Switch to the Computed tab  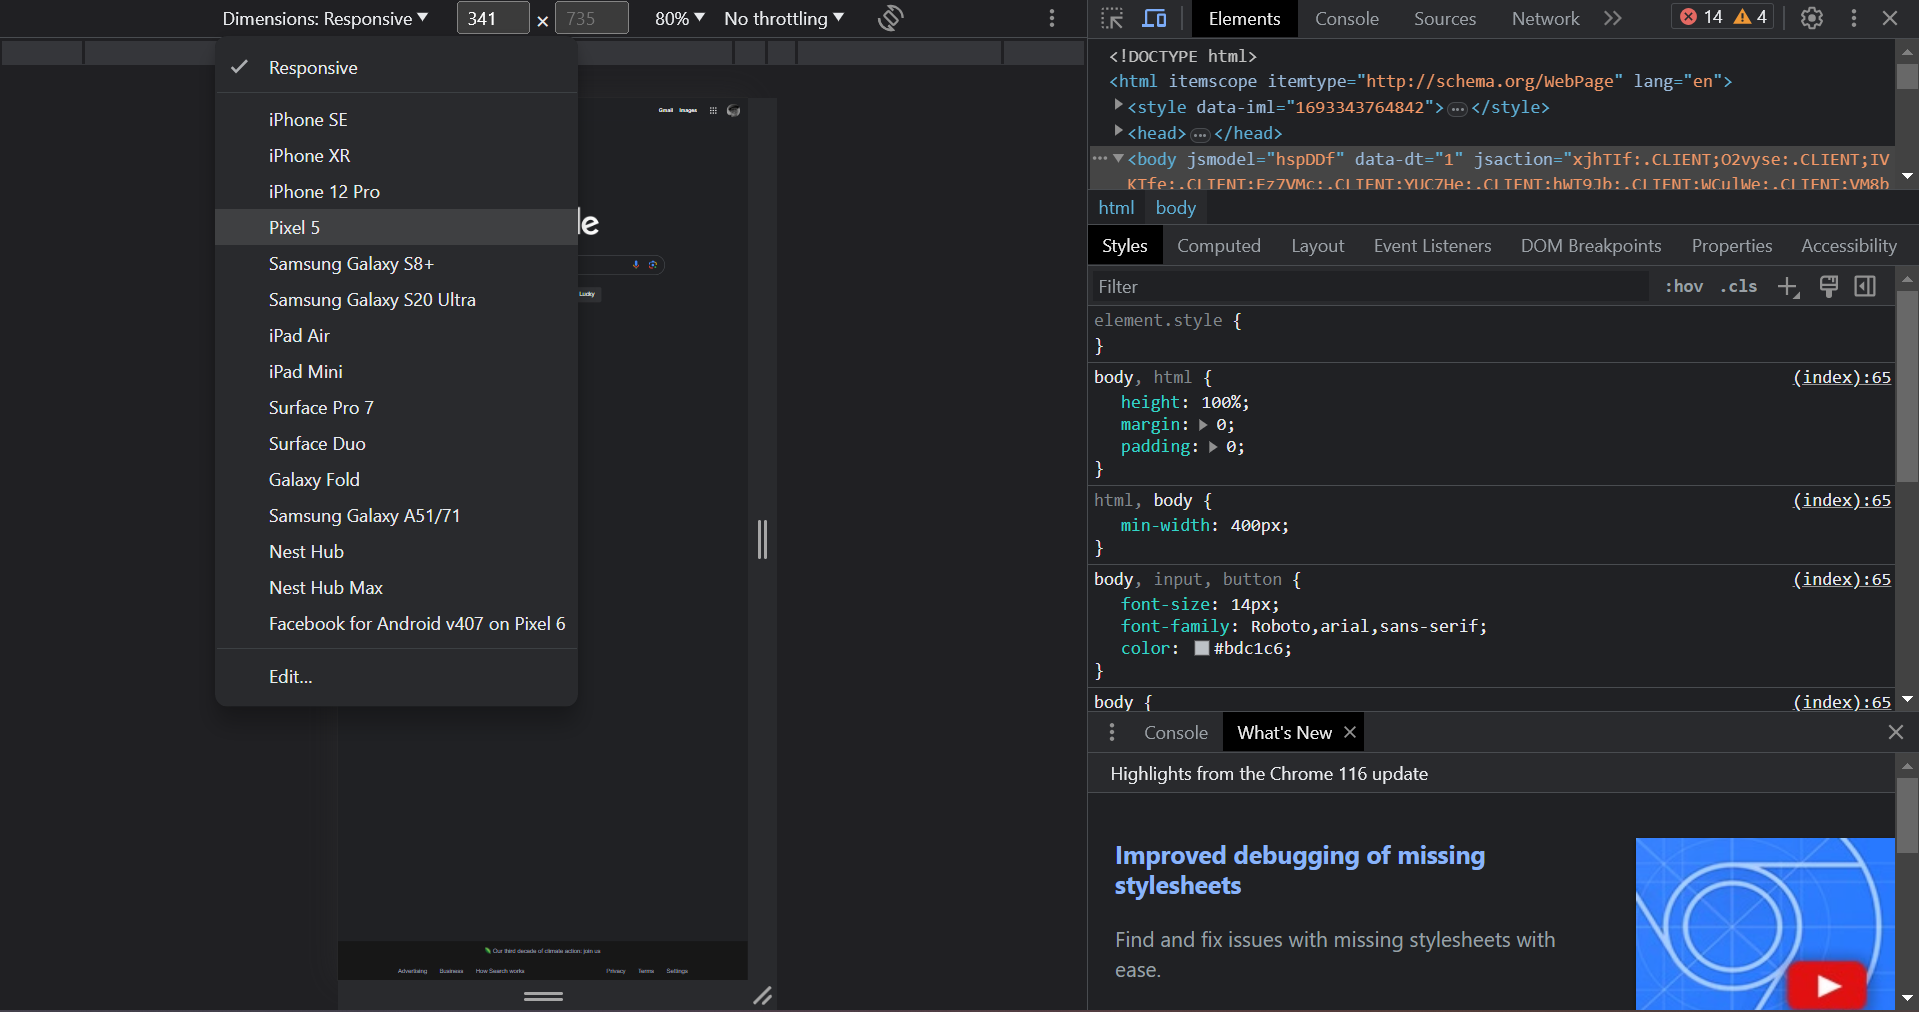pyautogui.click(x=1218, y=246)
